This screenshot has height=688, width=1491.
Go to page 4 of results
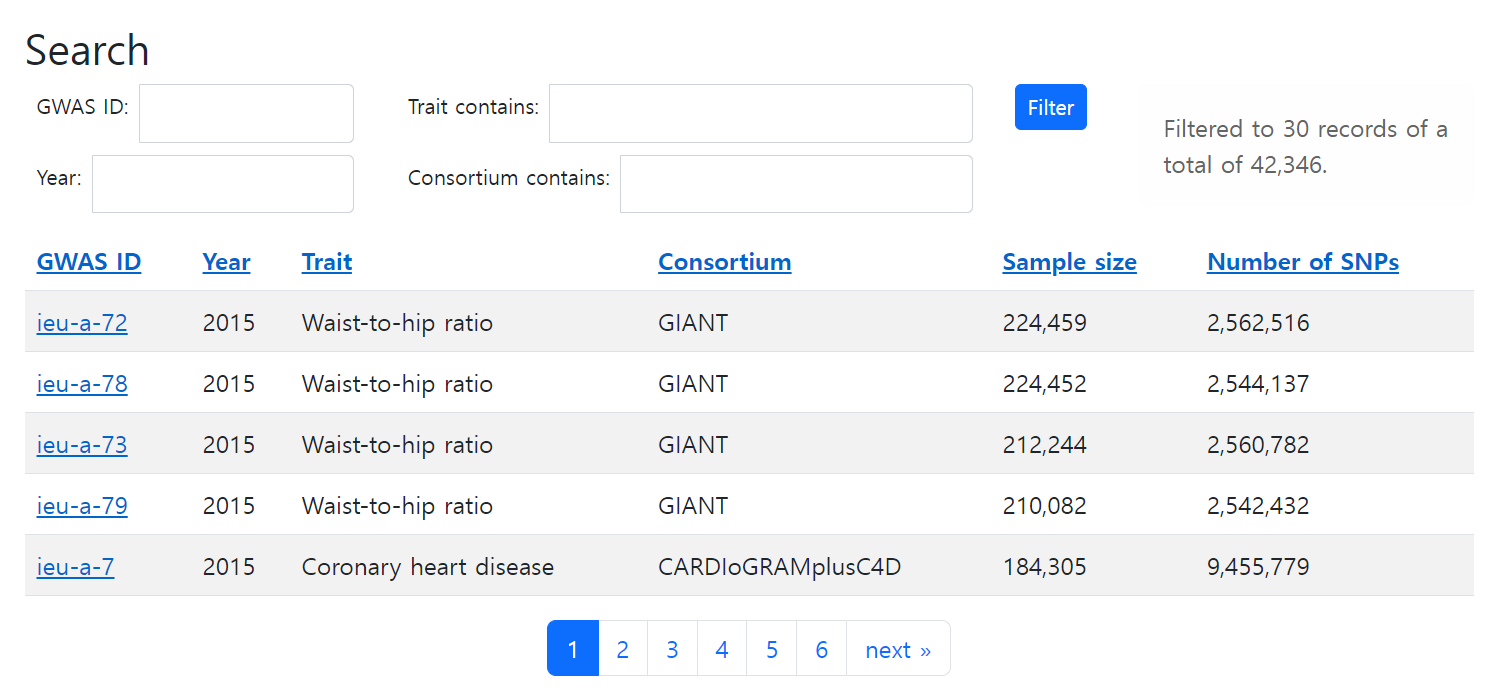(x=721, y=648)
